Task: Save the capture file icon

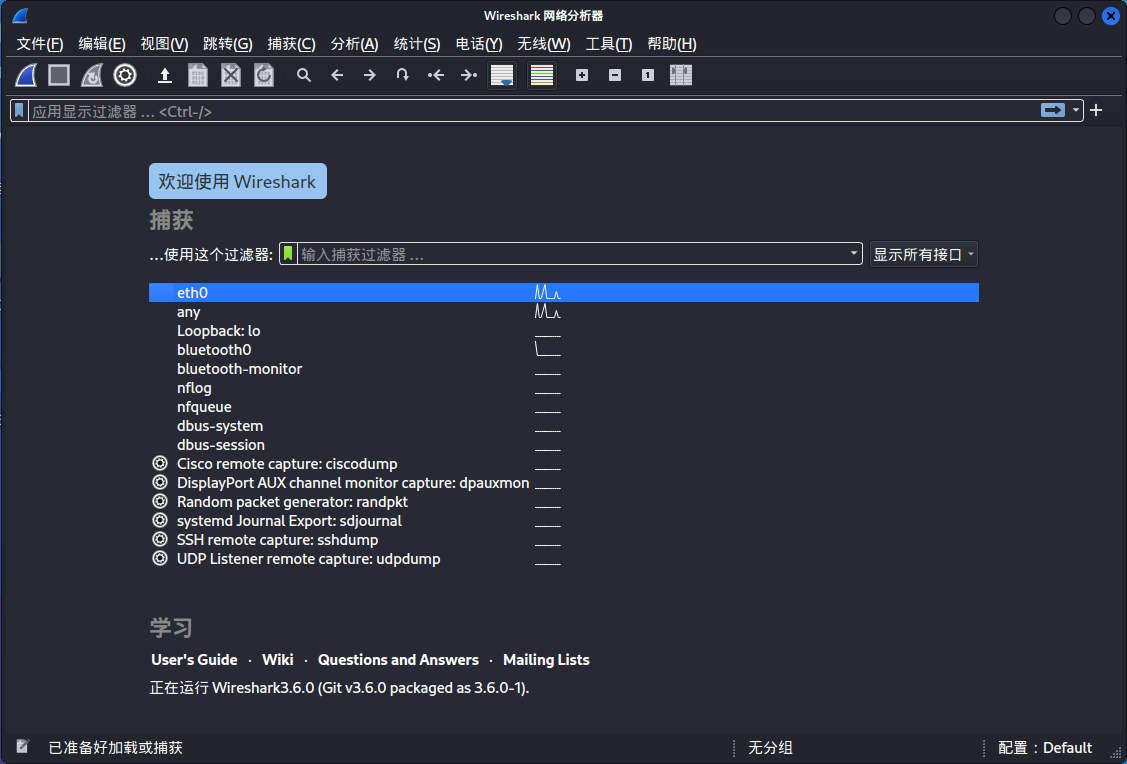Action: click(x=198, y=75)
